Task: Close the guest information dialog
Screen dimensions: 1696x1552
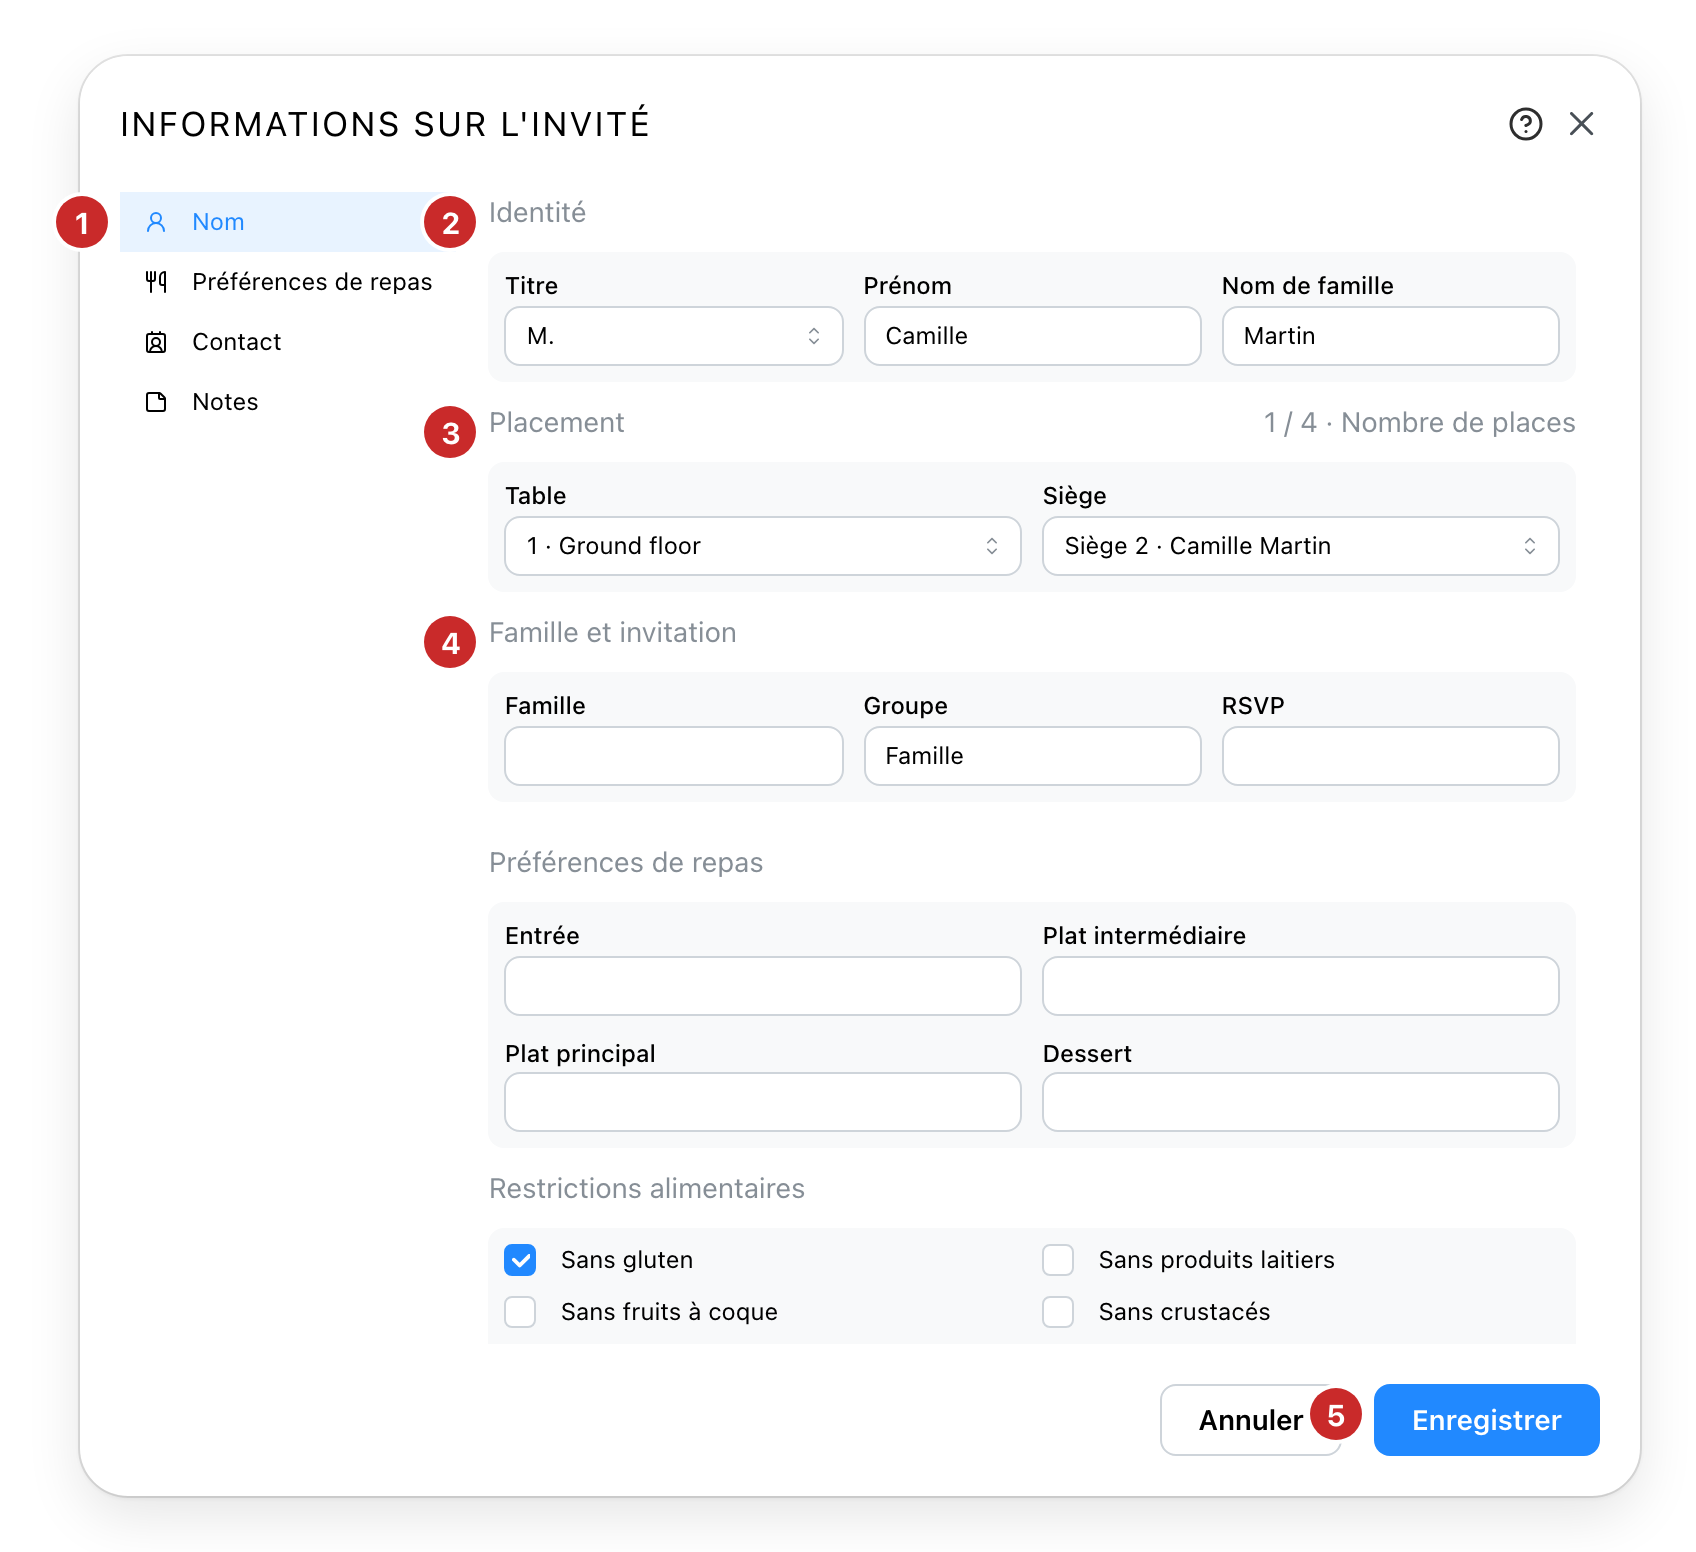Action: tap(1581, 124)
